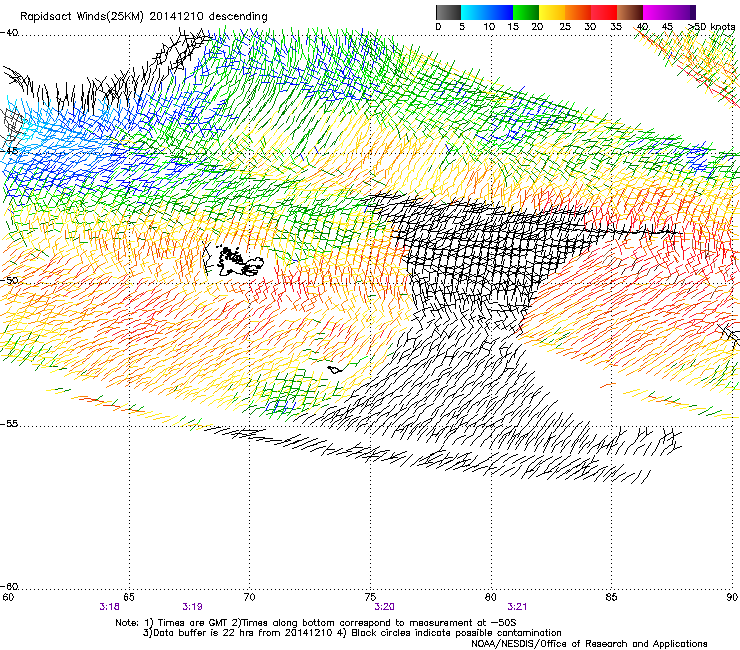
Task: Click the purple time marker '3:19'
Action: [193, 607]
